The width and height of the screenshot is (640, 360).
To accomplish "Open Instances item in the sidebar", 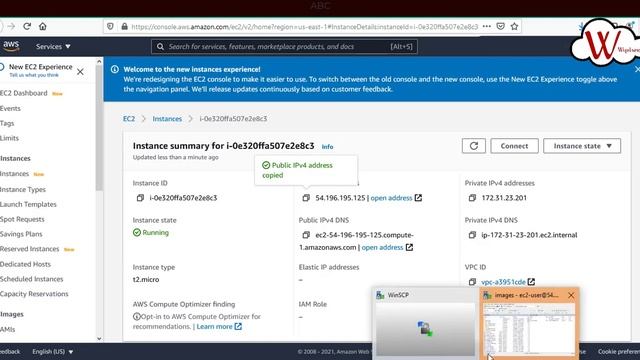I will [x=14, y=174].
